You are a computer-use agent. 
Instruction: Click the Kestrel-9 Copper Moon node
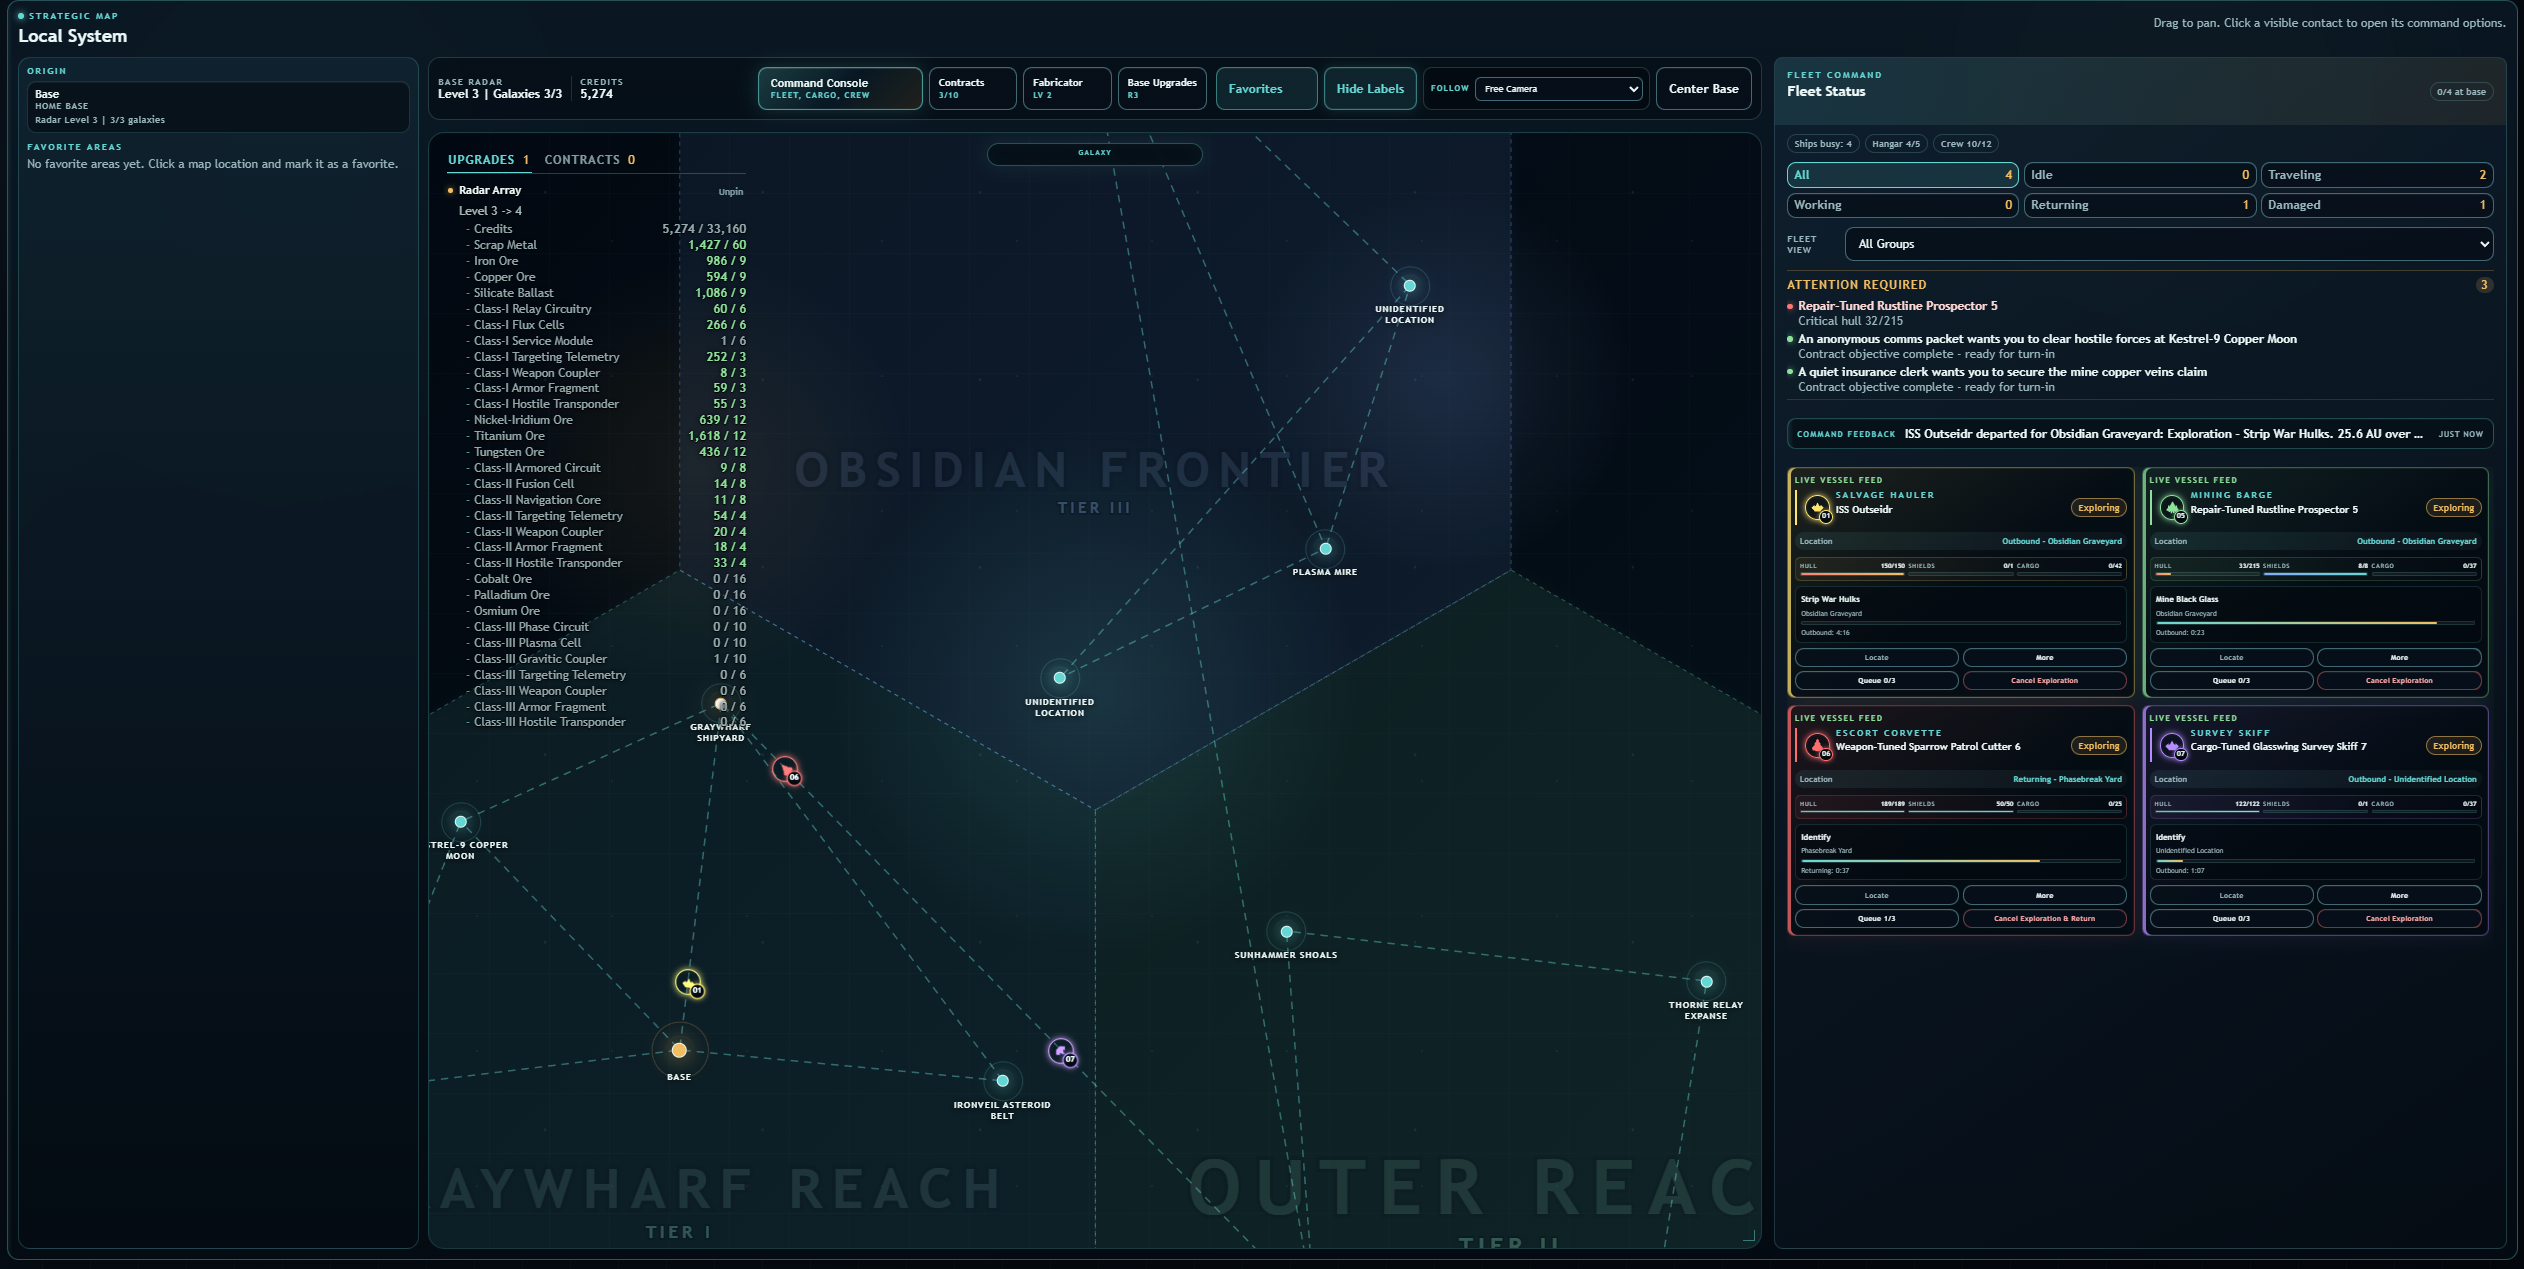[460, 822]
